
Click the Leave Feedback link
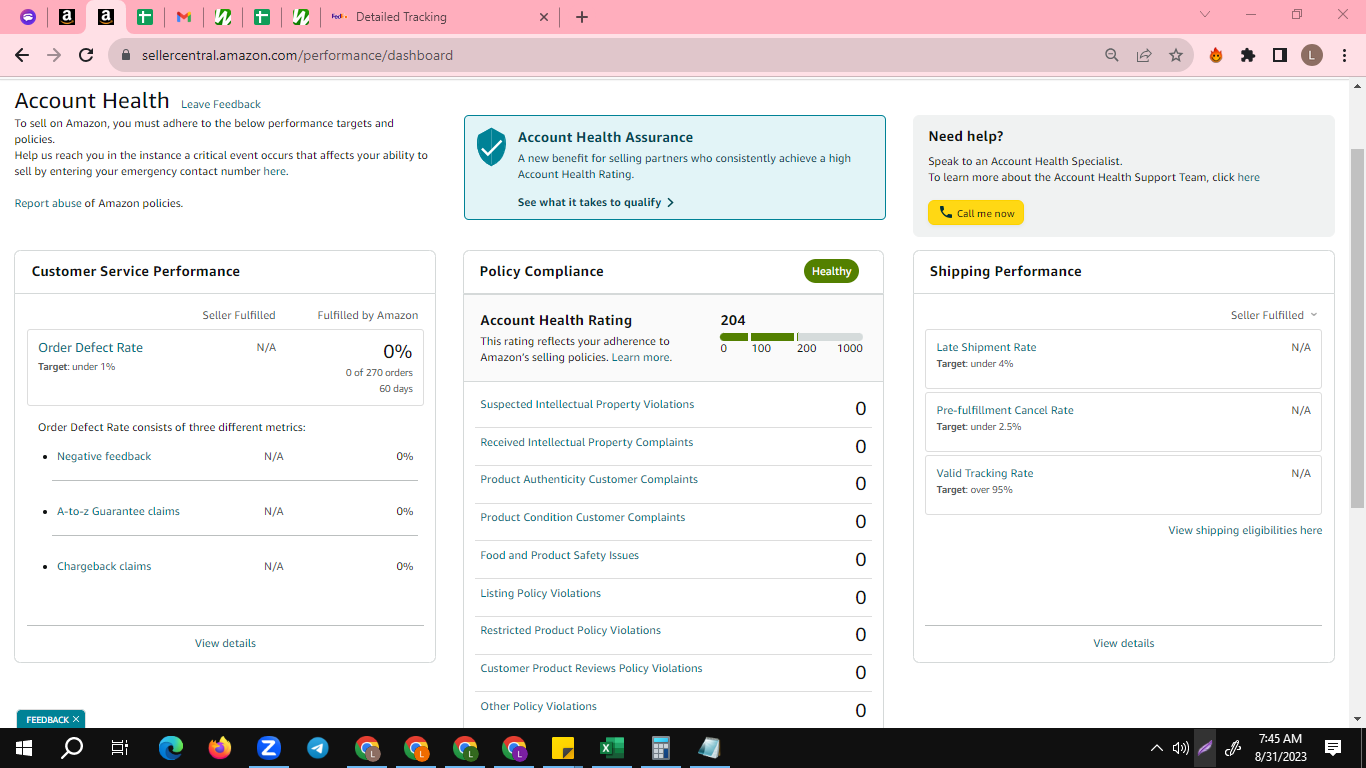(x=221, y=104)
